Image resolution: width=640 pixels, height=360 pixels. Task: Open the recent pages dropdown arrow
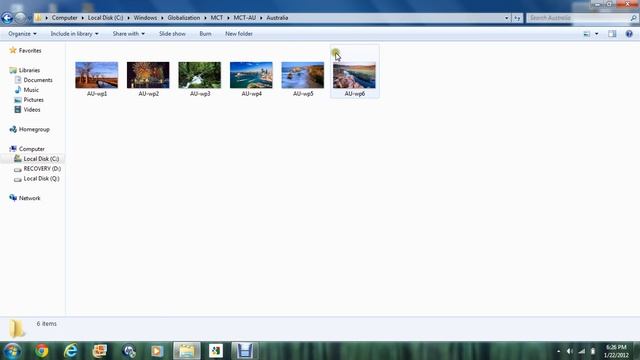tap(29, 18)
